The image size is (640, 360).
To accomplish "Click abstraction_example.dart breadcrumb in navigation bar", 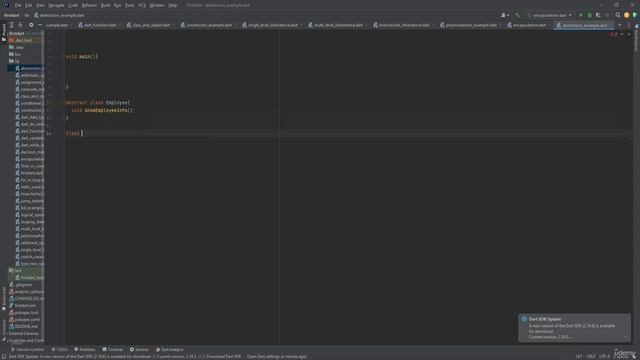I will [59, 15].
